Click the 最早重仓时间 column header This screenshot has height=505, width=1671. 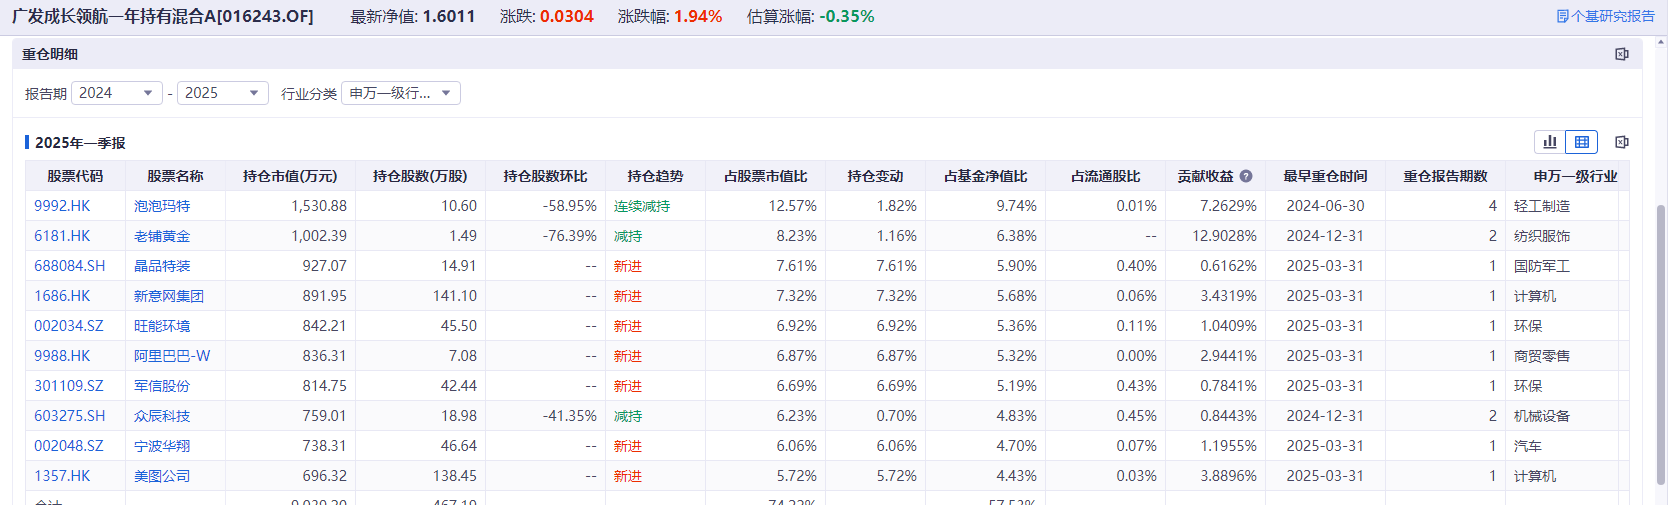point(1325,176)
